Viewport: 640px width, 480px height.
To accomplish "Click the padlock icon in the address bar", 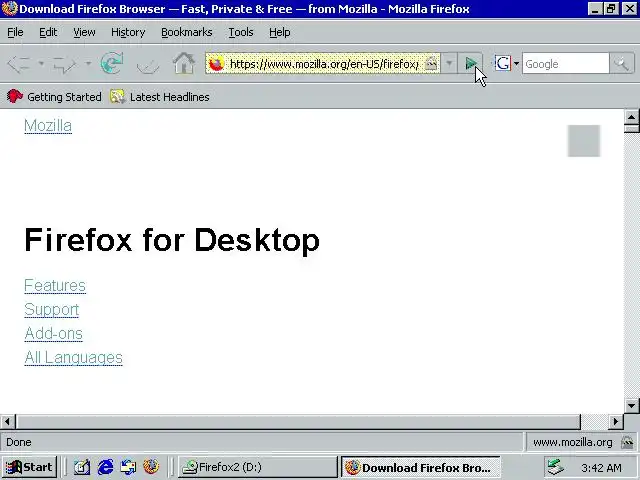I will pyautogui.click(x=431, y=63).
